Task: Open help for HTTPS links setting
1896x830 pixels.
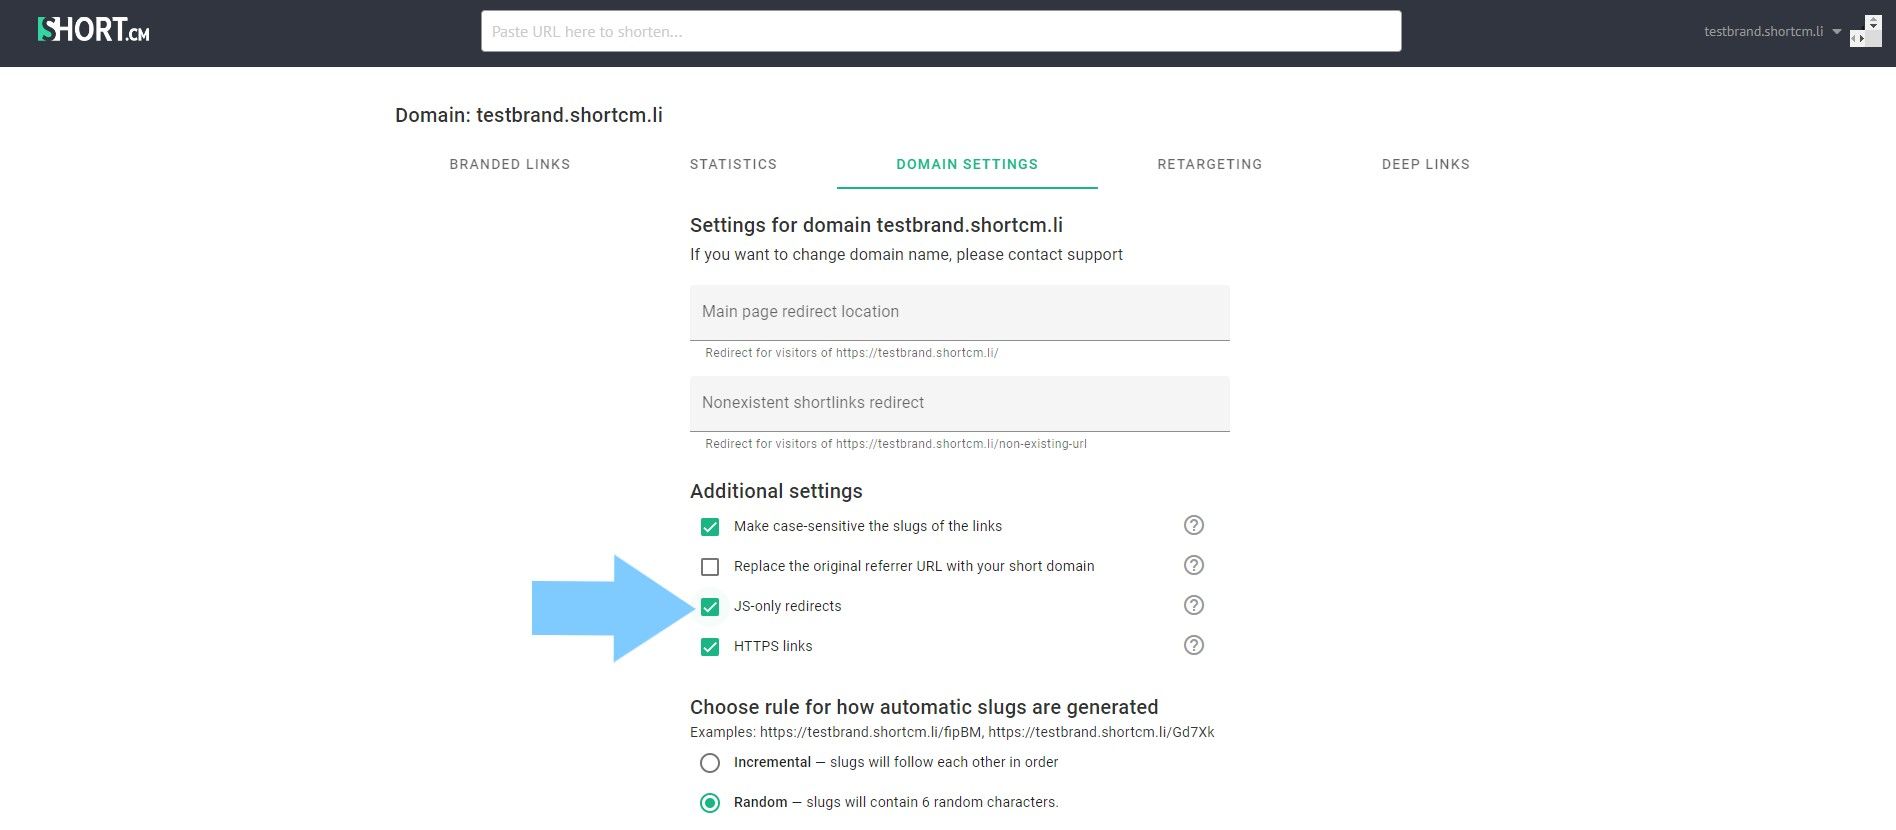Action: 1193,645
